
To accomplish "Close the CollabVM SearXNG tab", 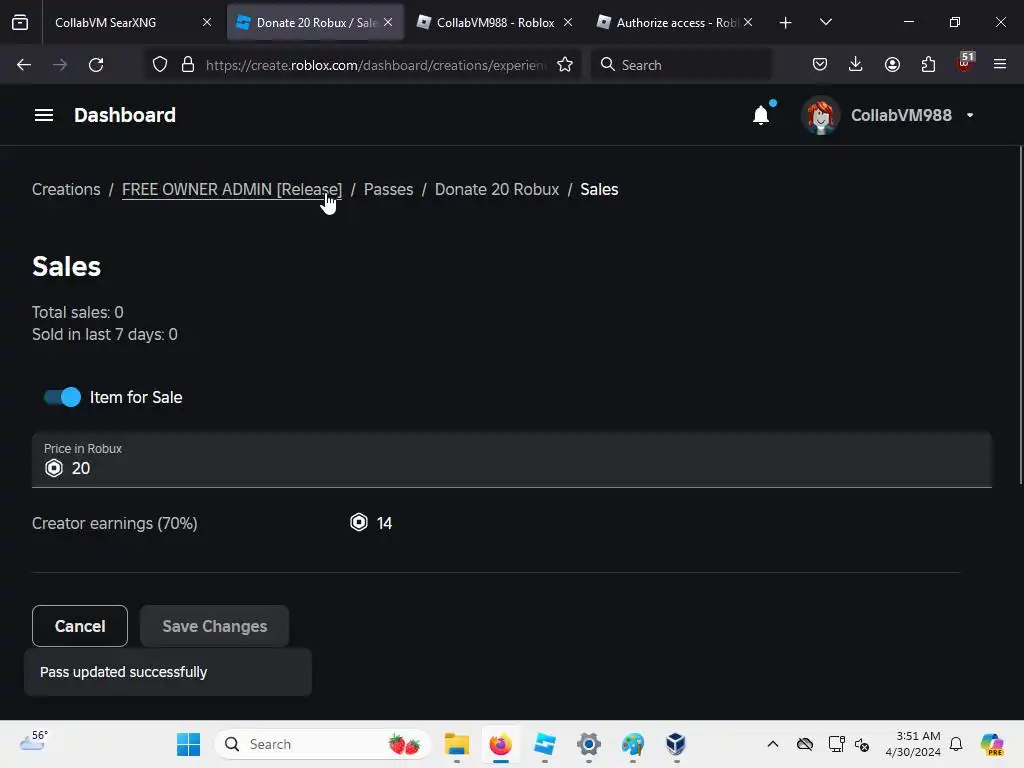I will [207, 22].
